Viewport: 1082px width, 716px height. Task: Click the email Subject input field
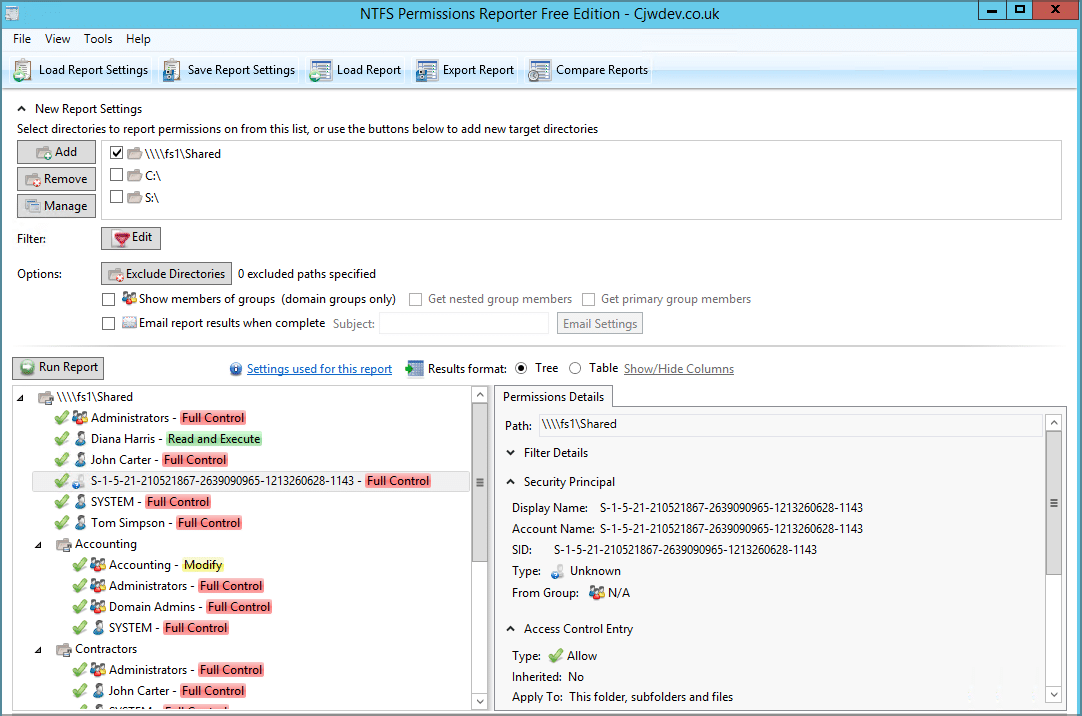tap(464, 324)
